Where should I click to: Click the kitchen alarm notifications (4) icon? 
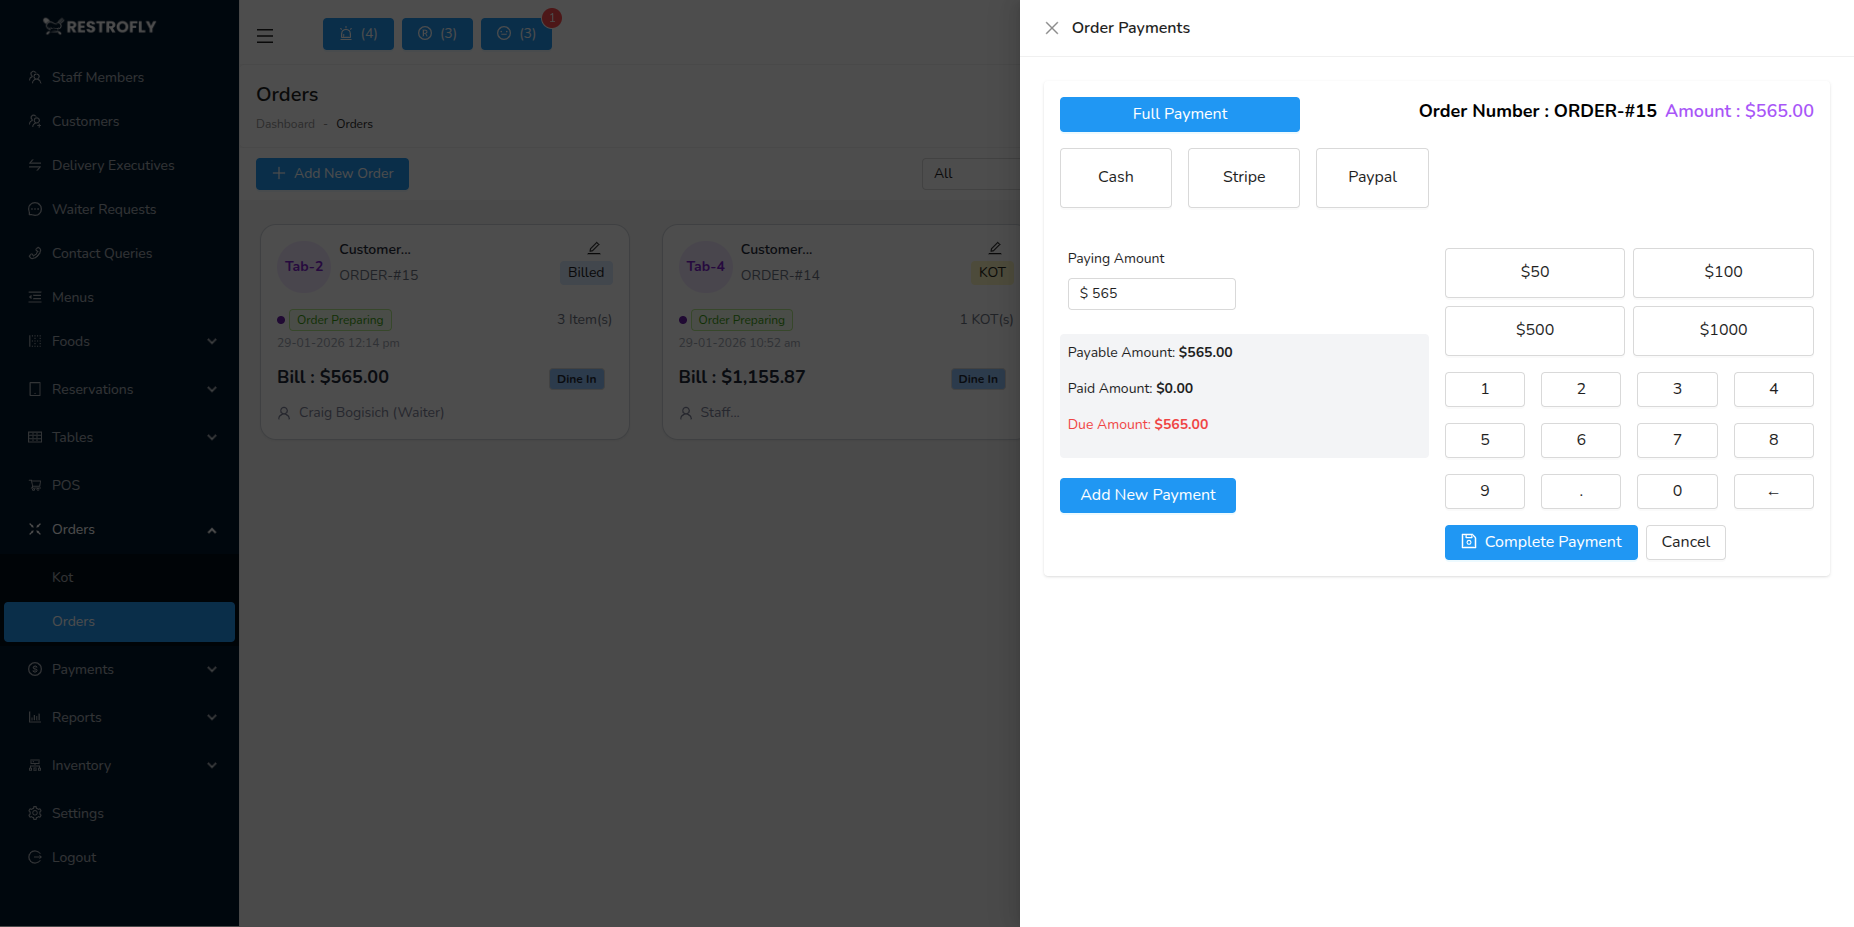point(358,33)
